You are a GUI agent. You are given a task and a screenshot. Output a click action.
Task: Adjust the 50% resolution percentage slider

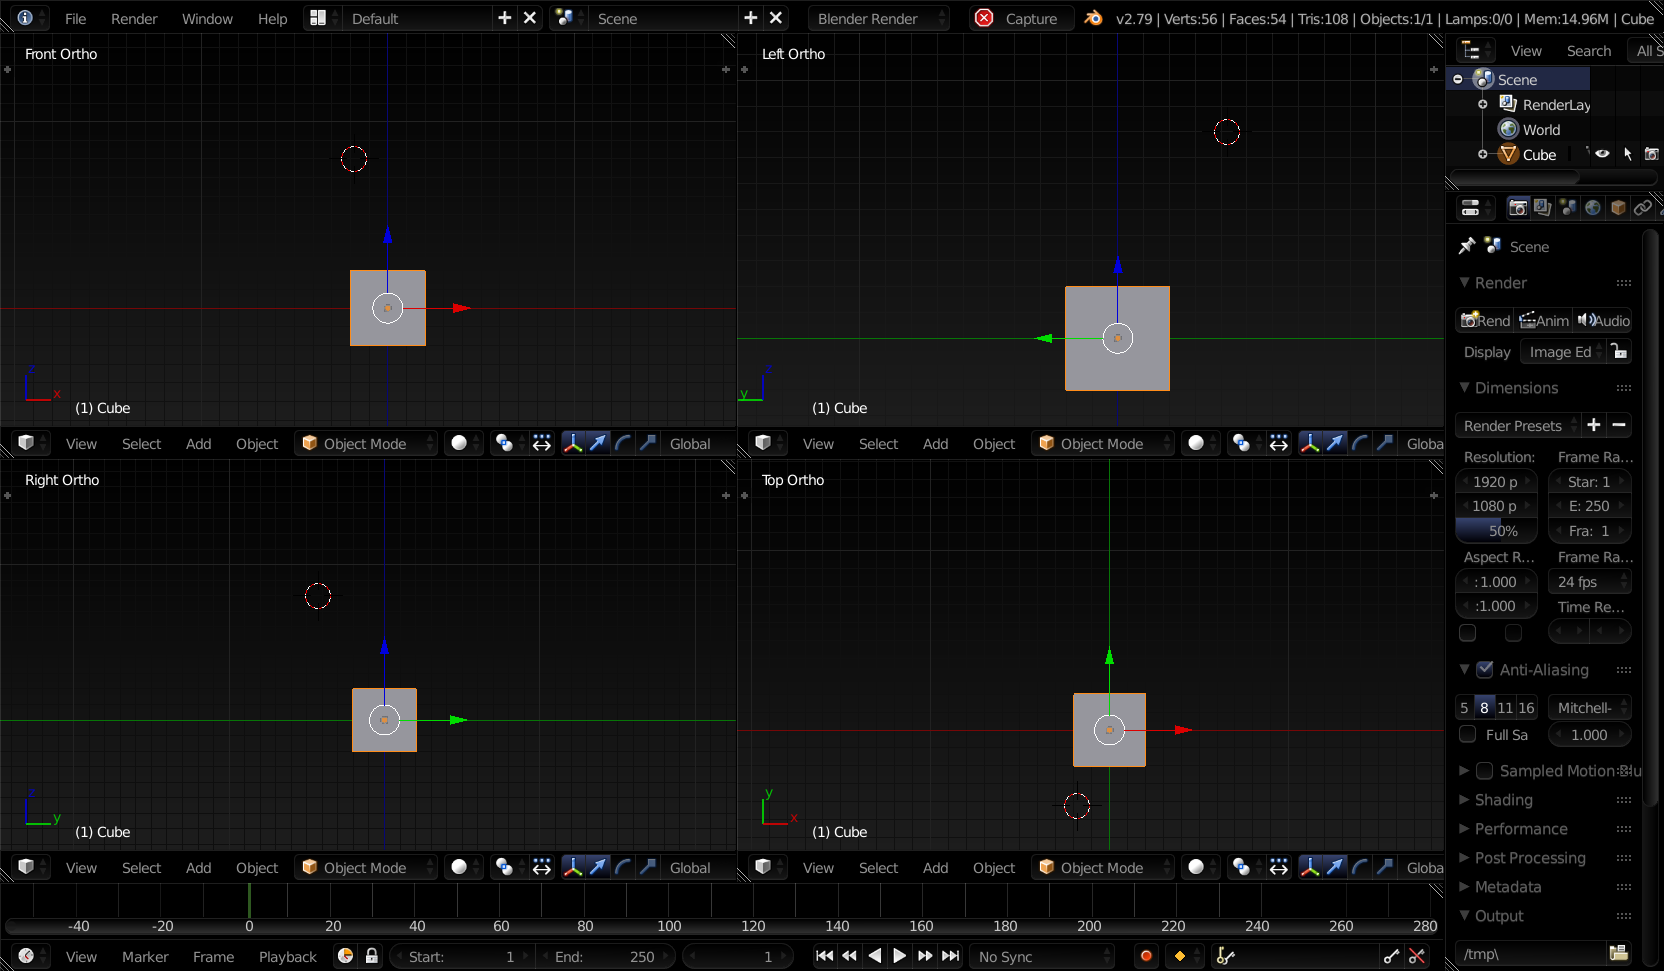(x=1495, y=530)
